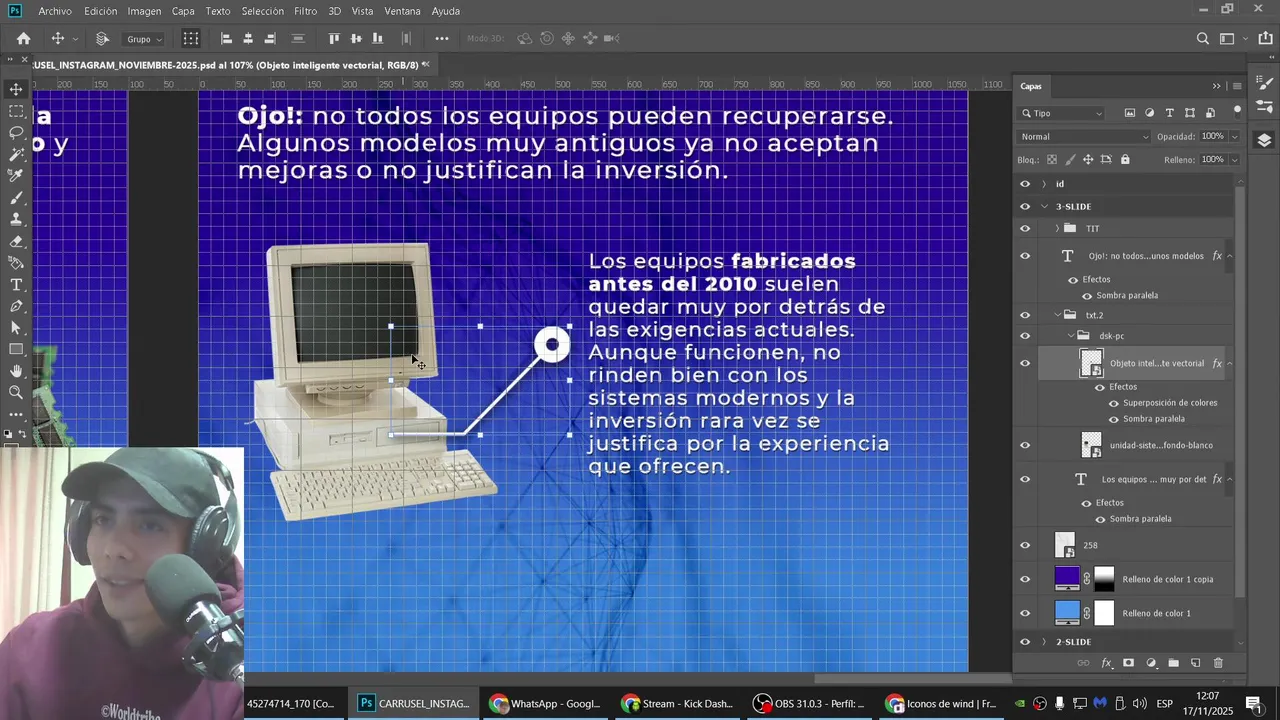Select the Magic Wand tool
This screenshot has width=1280, height=720.
(x=16, y=154)
